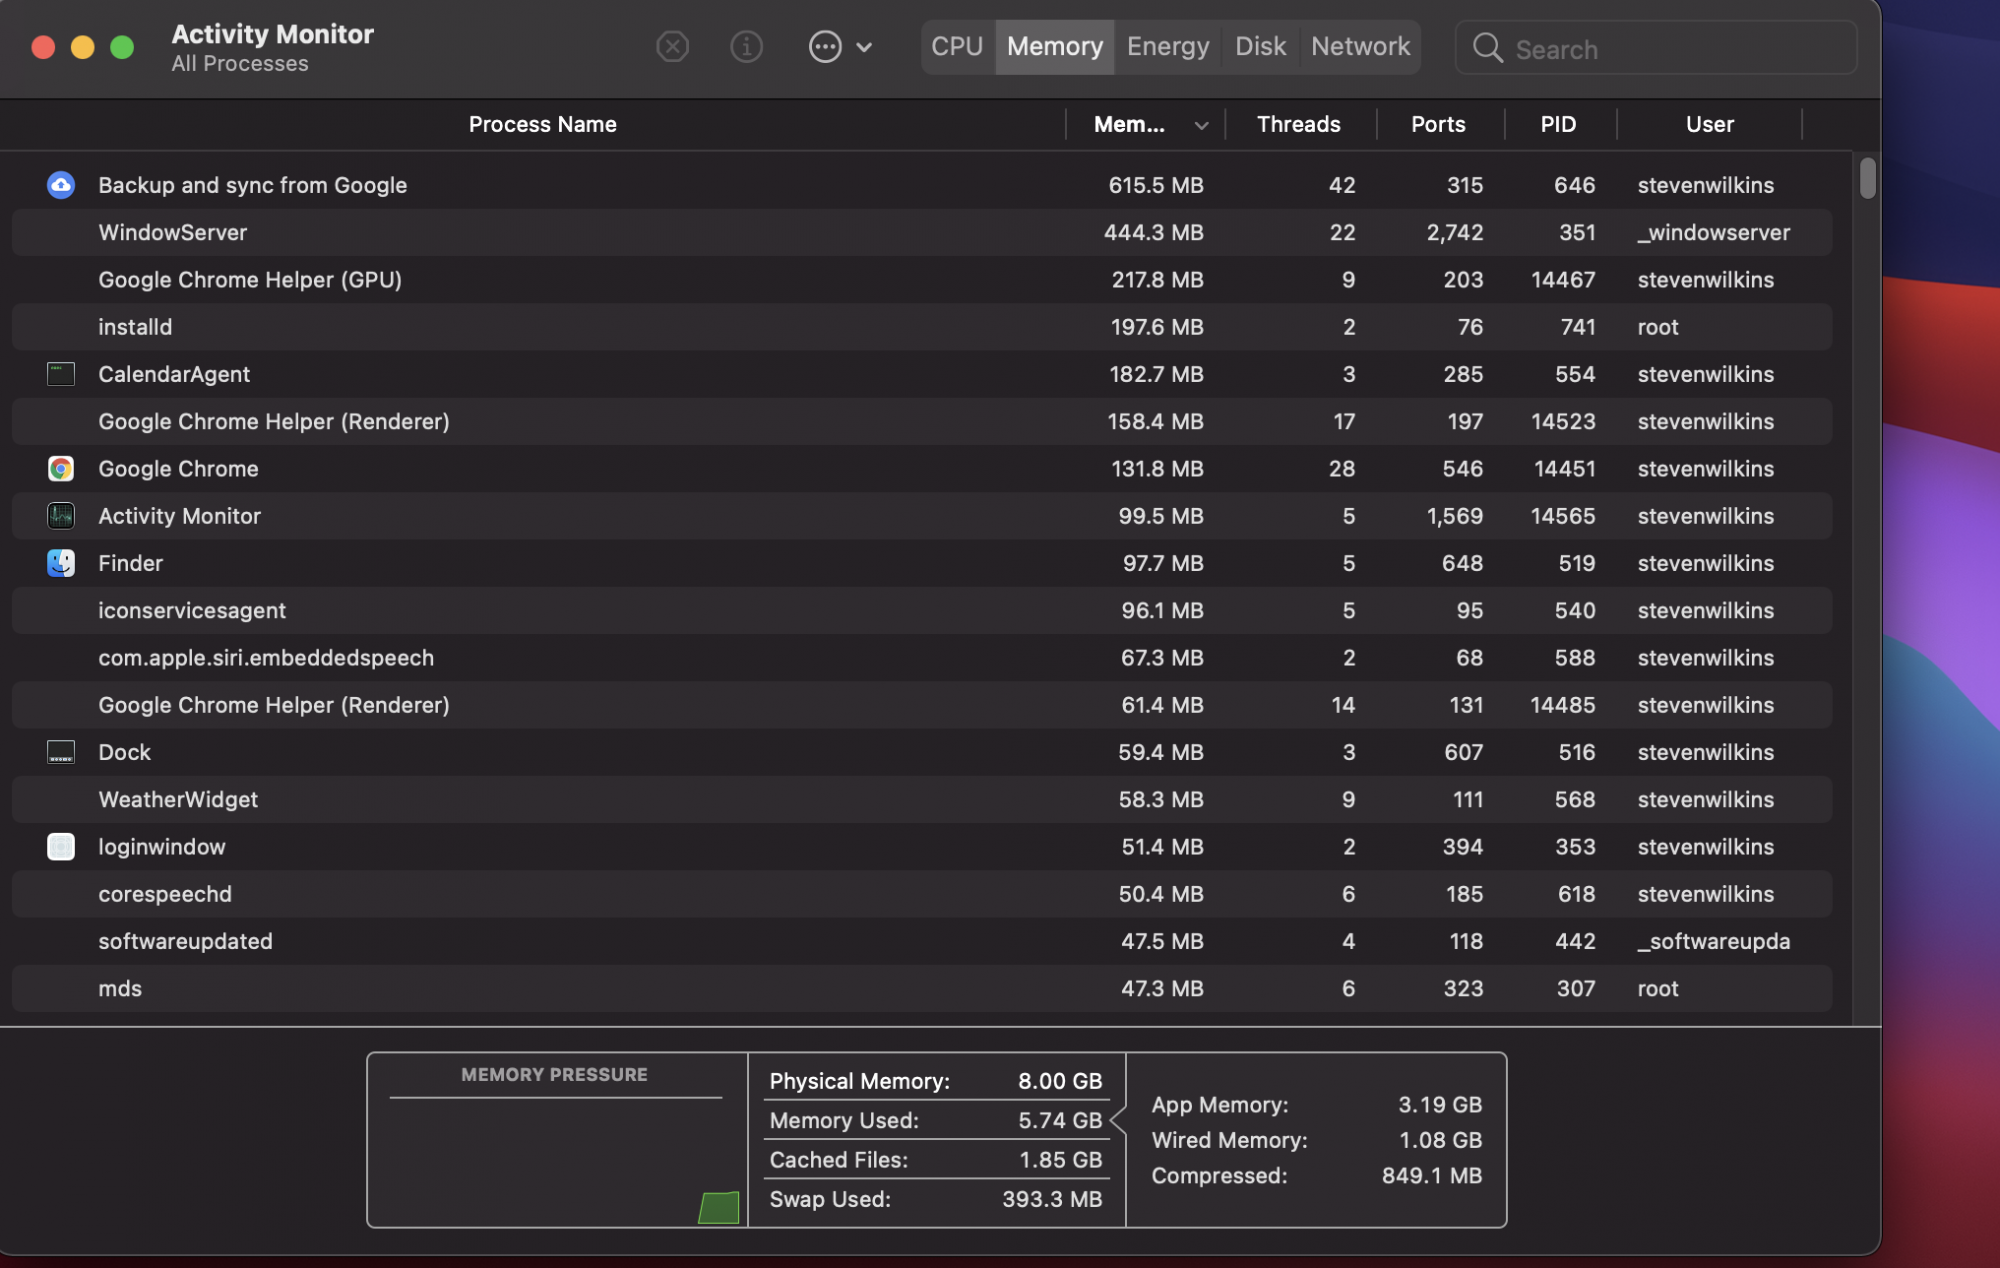Select the loginwindow process icon

click(x=61, y=847)
